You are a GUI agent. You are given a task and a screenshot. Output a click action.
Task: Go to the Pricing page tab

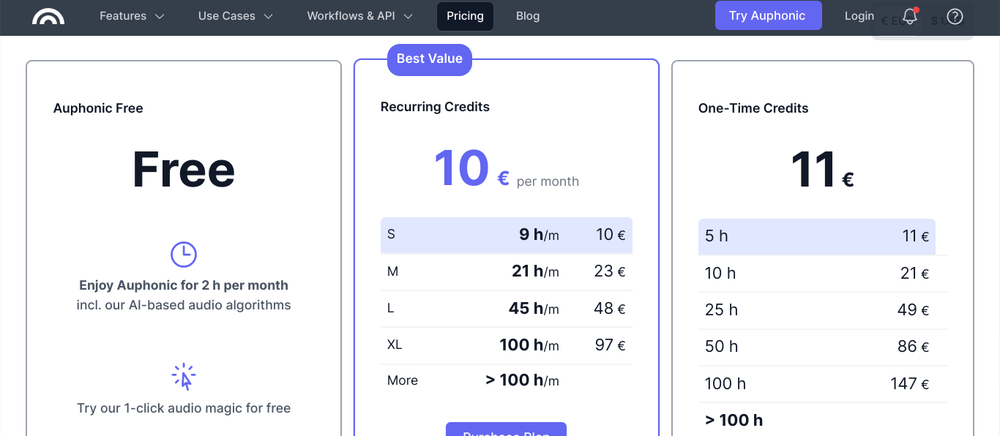(x=465, y=16)
